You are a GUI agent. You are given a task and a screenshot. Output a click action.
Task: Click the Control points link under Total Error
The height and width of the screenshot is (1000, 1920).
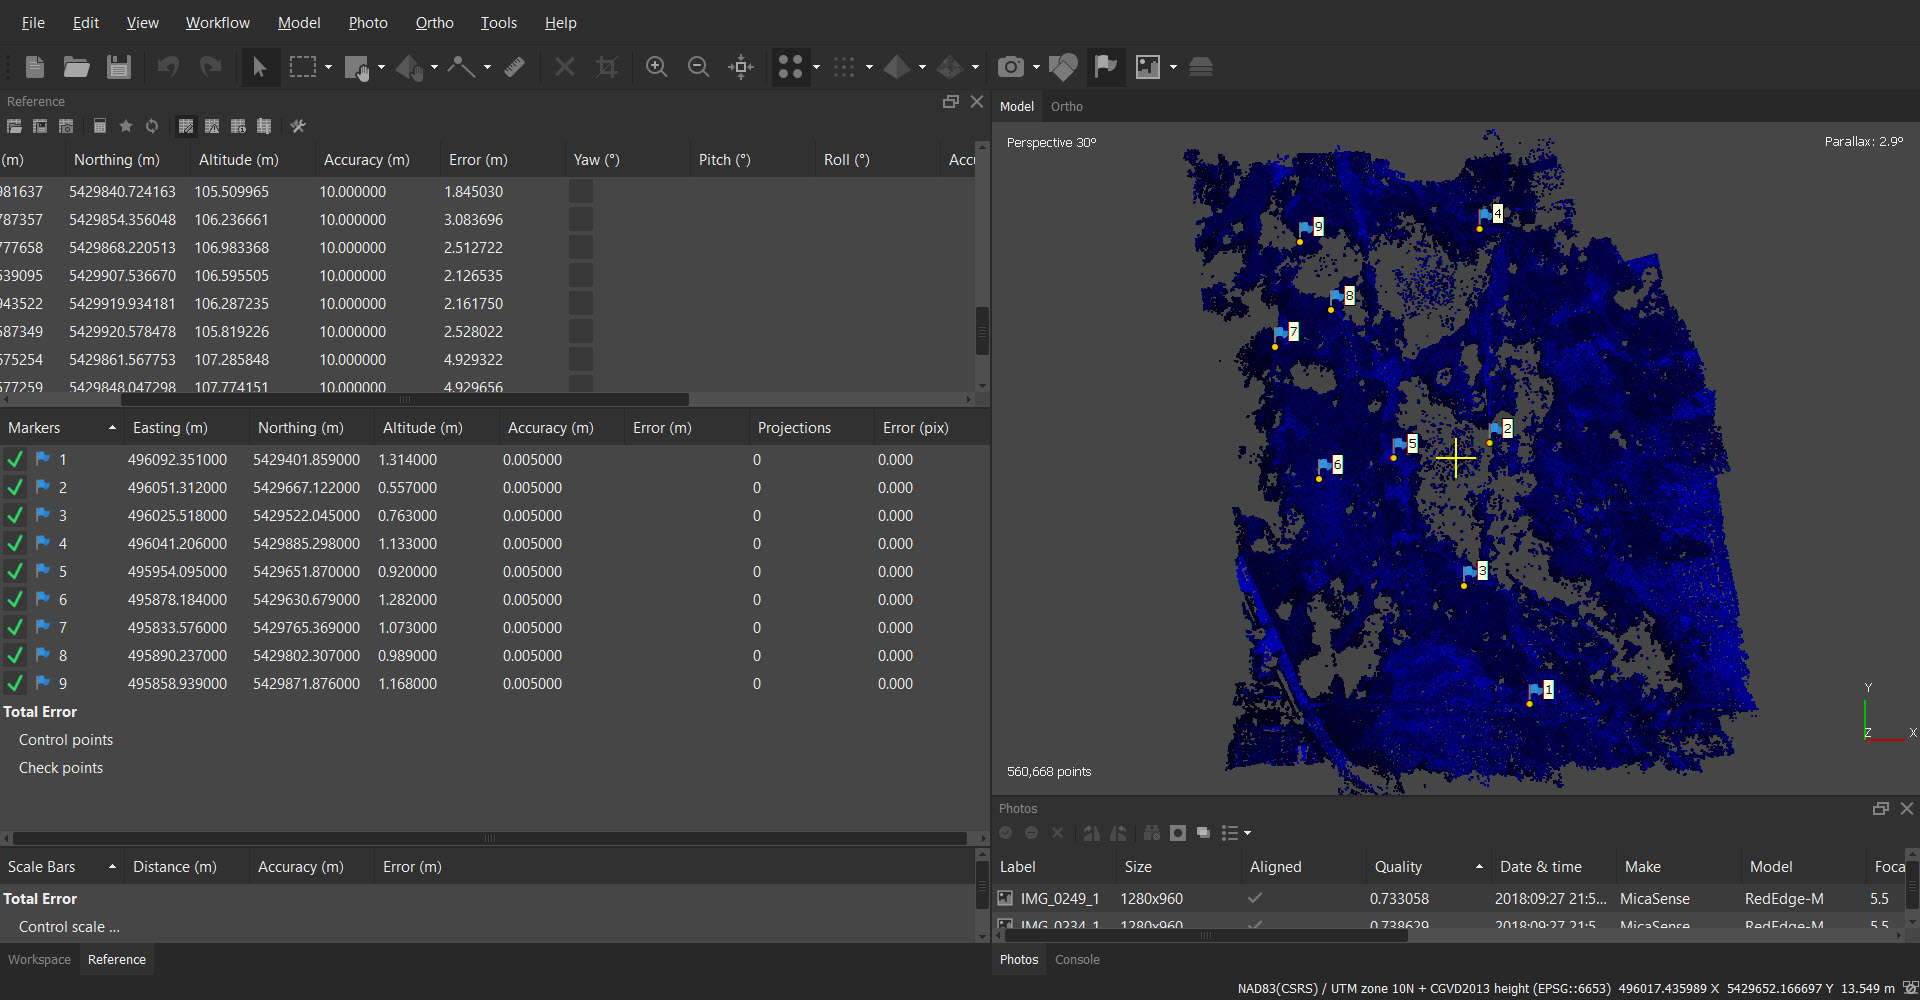[x=66, y=740]
